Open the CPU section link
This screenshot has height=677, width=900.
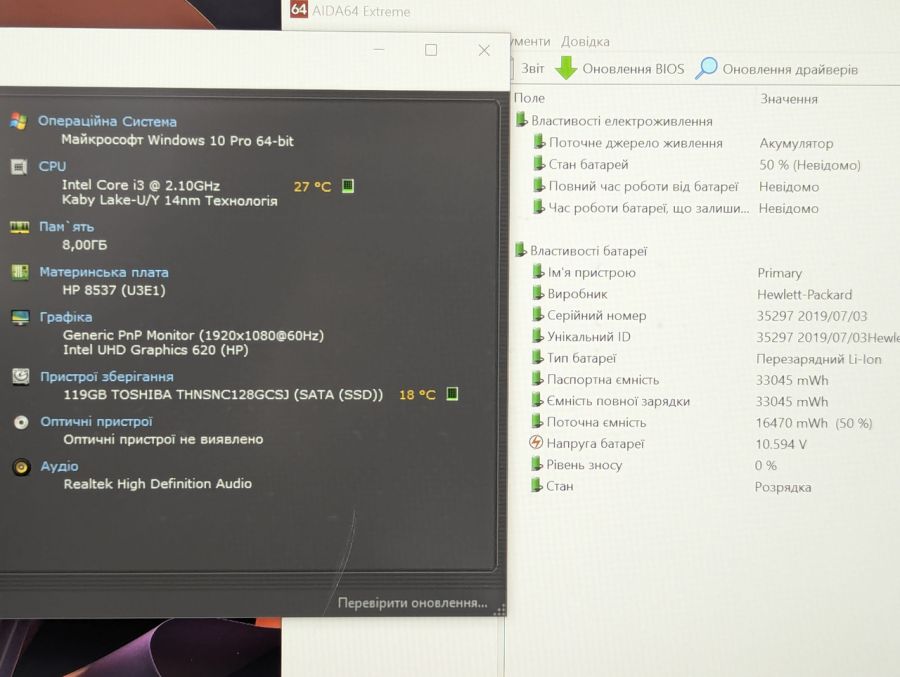[52, 167]
